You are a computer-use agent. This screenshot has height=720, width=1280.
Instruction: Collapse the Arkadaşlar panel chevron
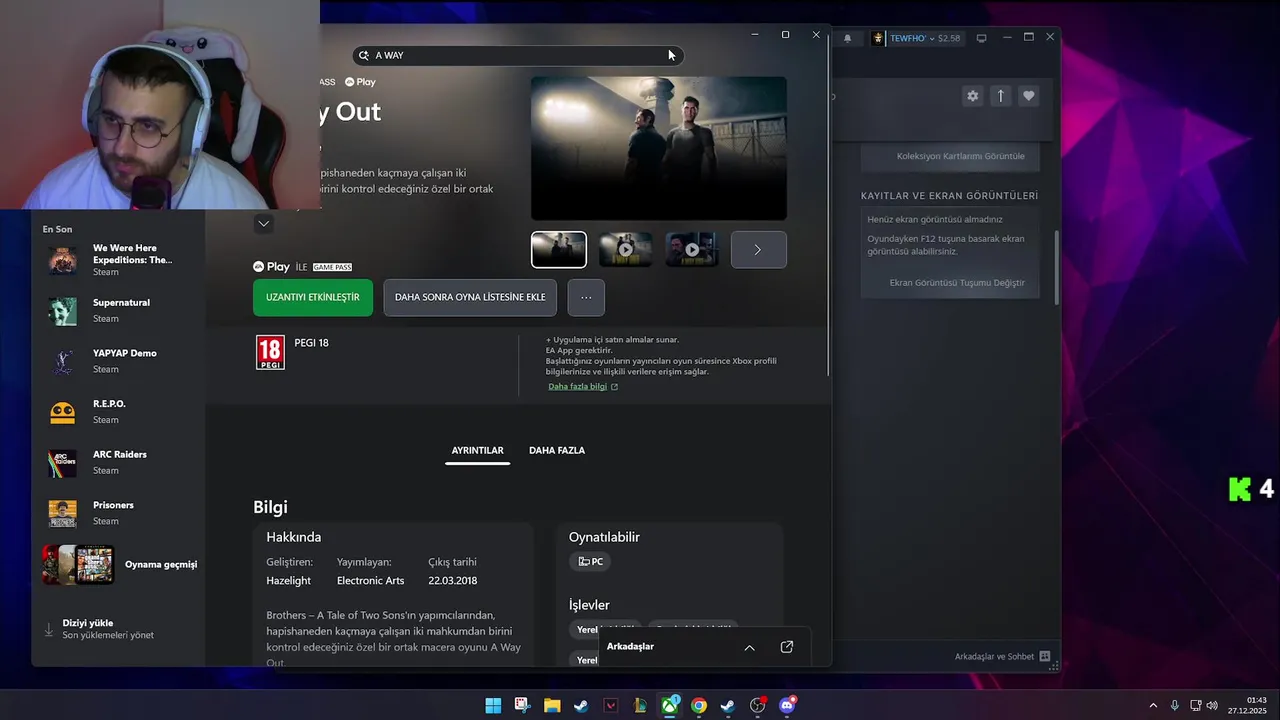click(x=749, y=647)
